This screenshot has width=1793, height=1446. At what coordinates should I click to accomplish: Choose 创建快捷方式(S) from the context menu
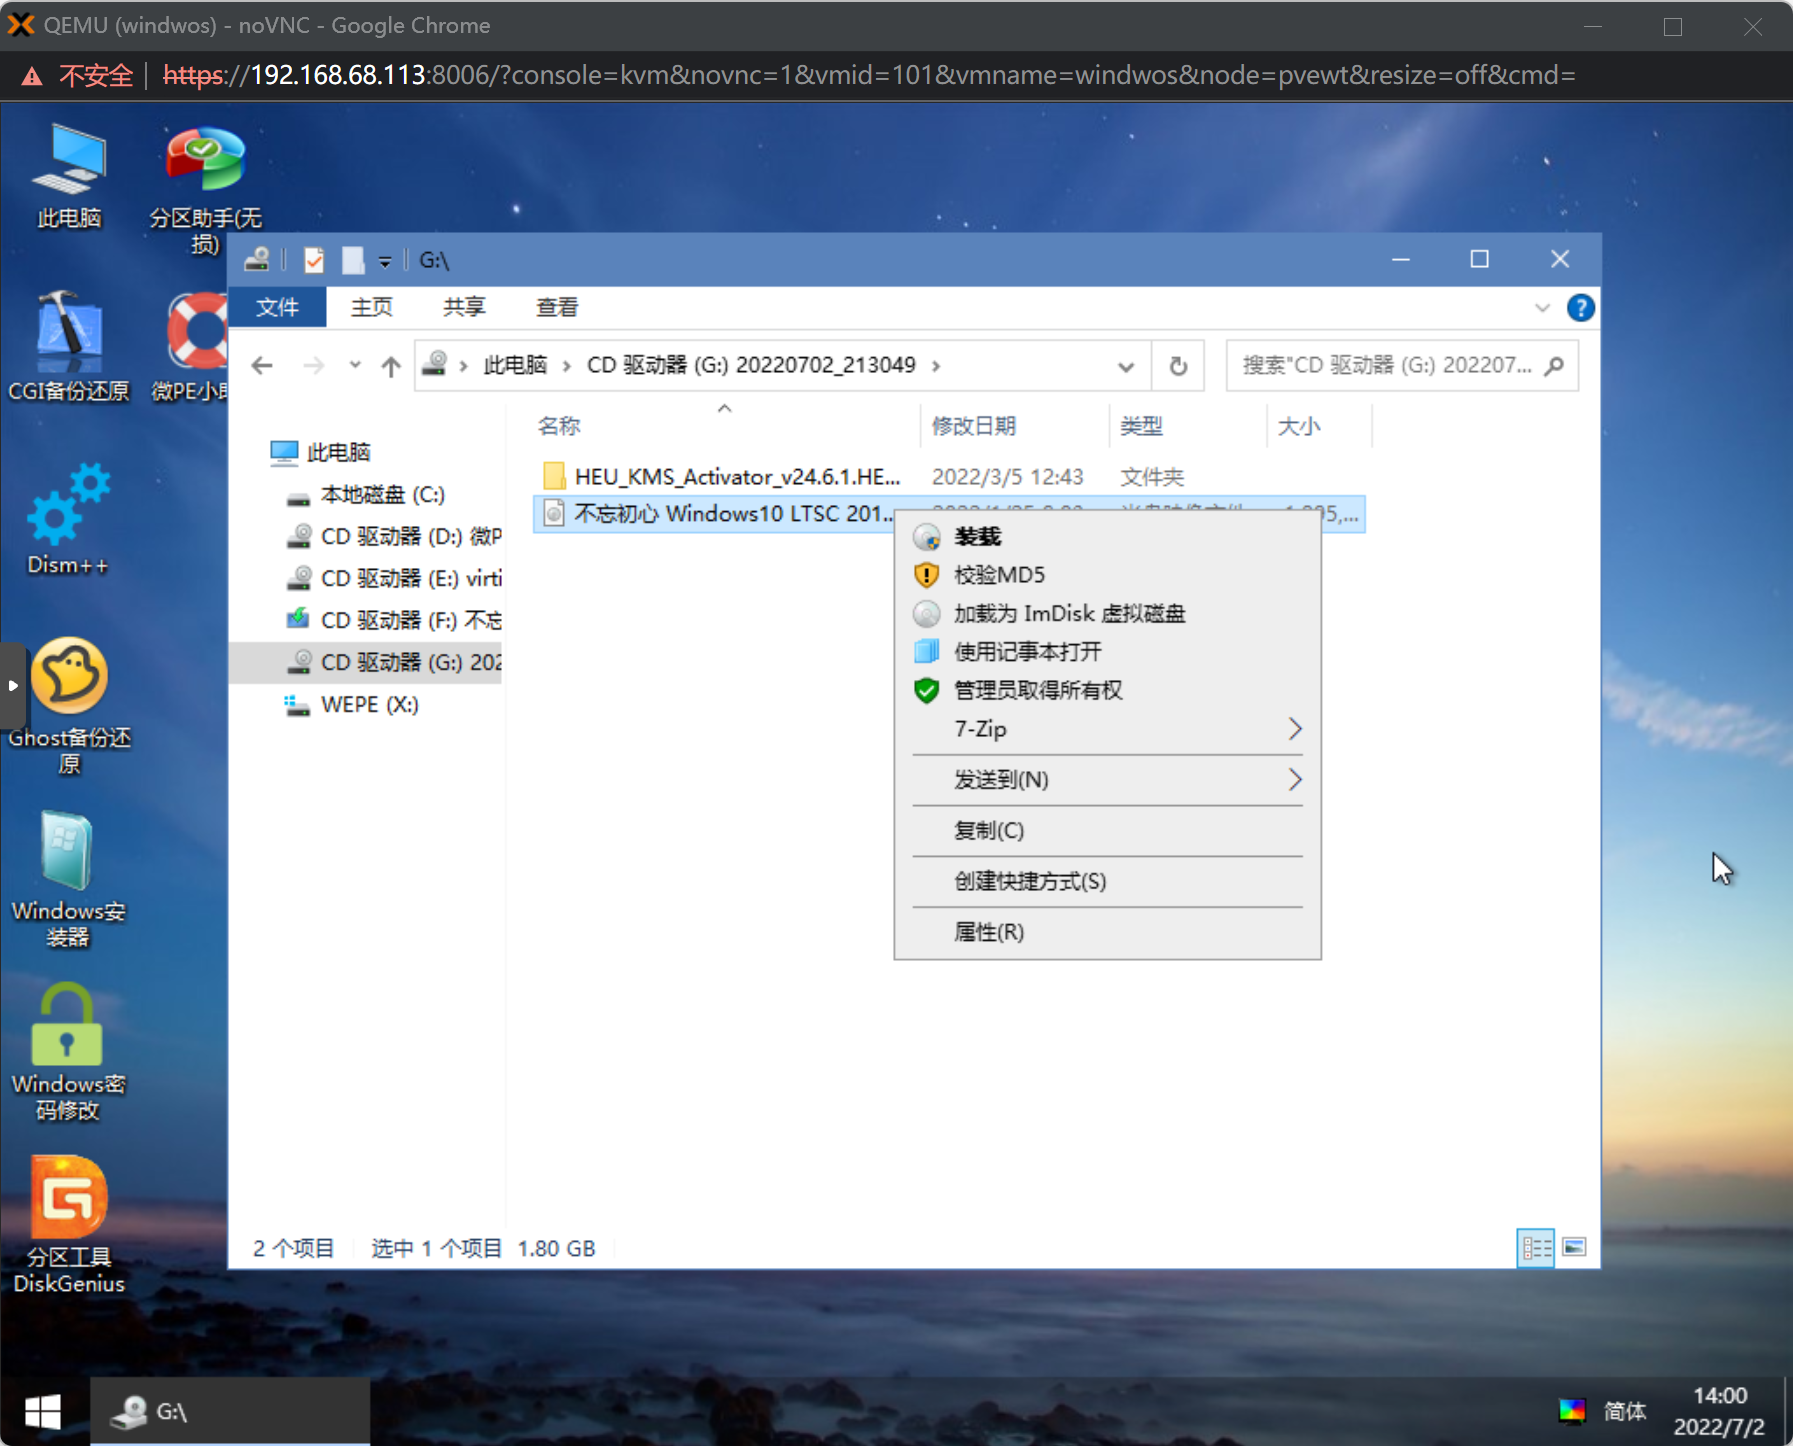tap(1107, 882)
